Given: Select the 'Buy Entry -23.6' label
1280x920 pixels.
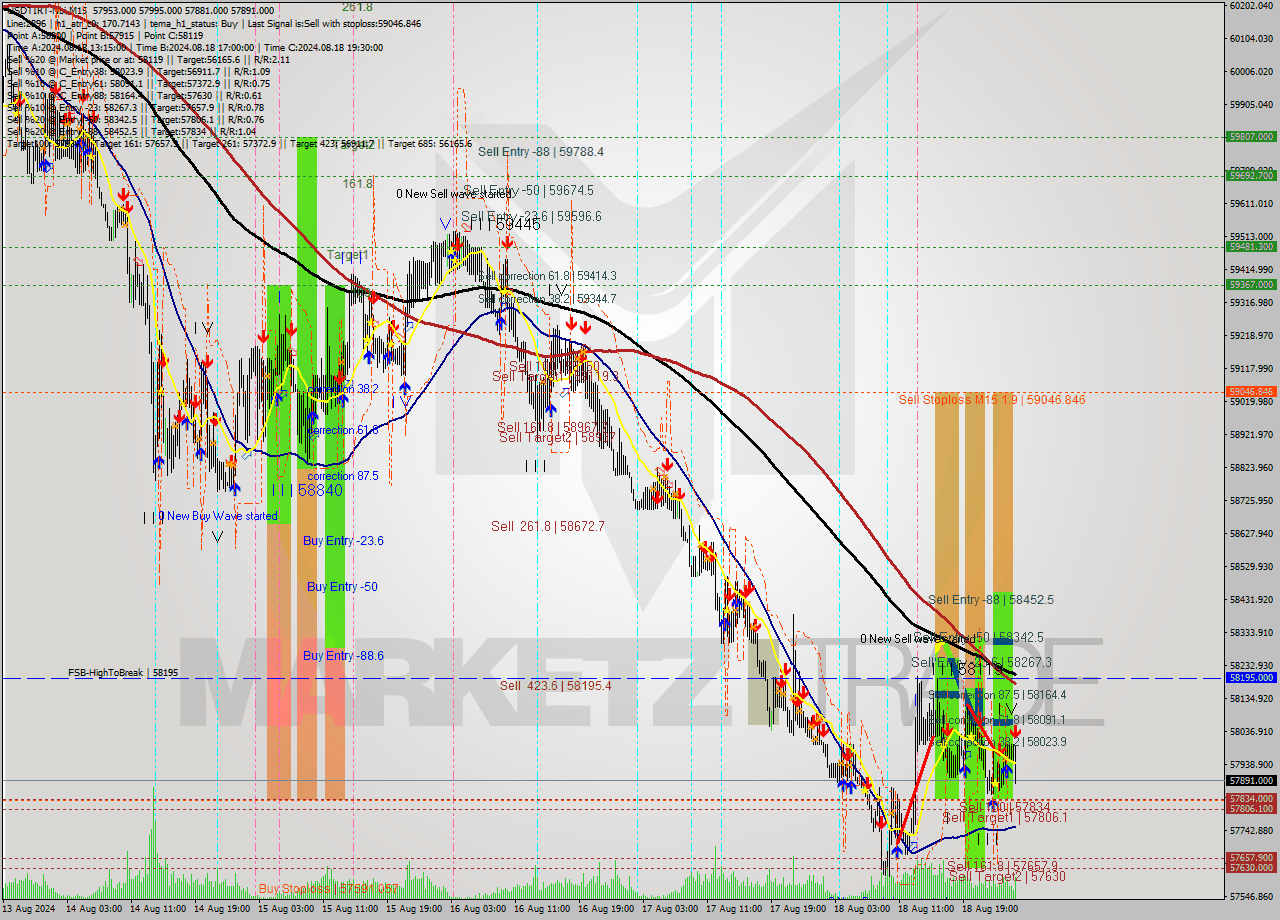Looking at the screenshot, I should [343, 541].
